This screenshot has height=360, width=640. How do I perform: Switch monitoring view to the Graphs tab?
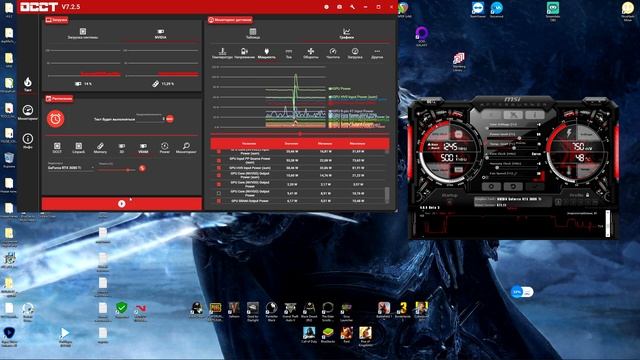coord(347,33)
